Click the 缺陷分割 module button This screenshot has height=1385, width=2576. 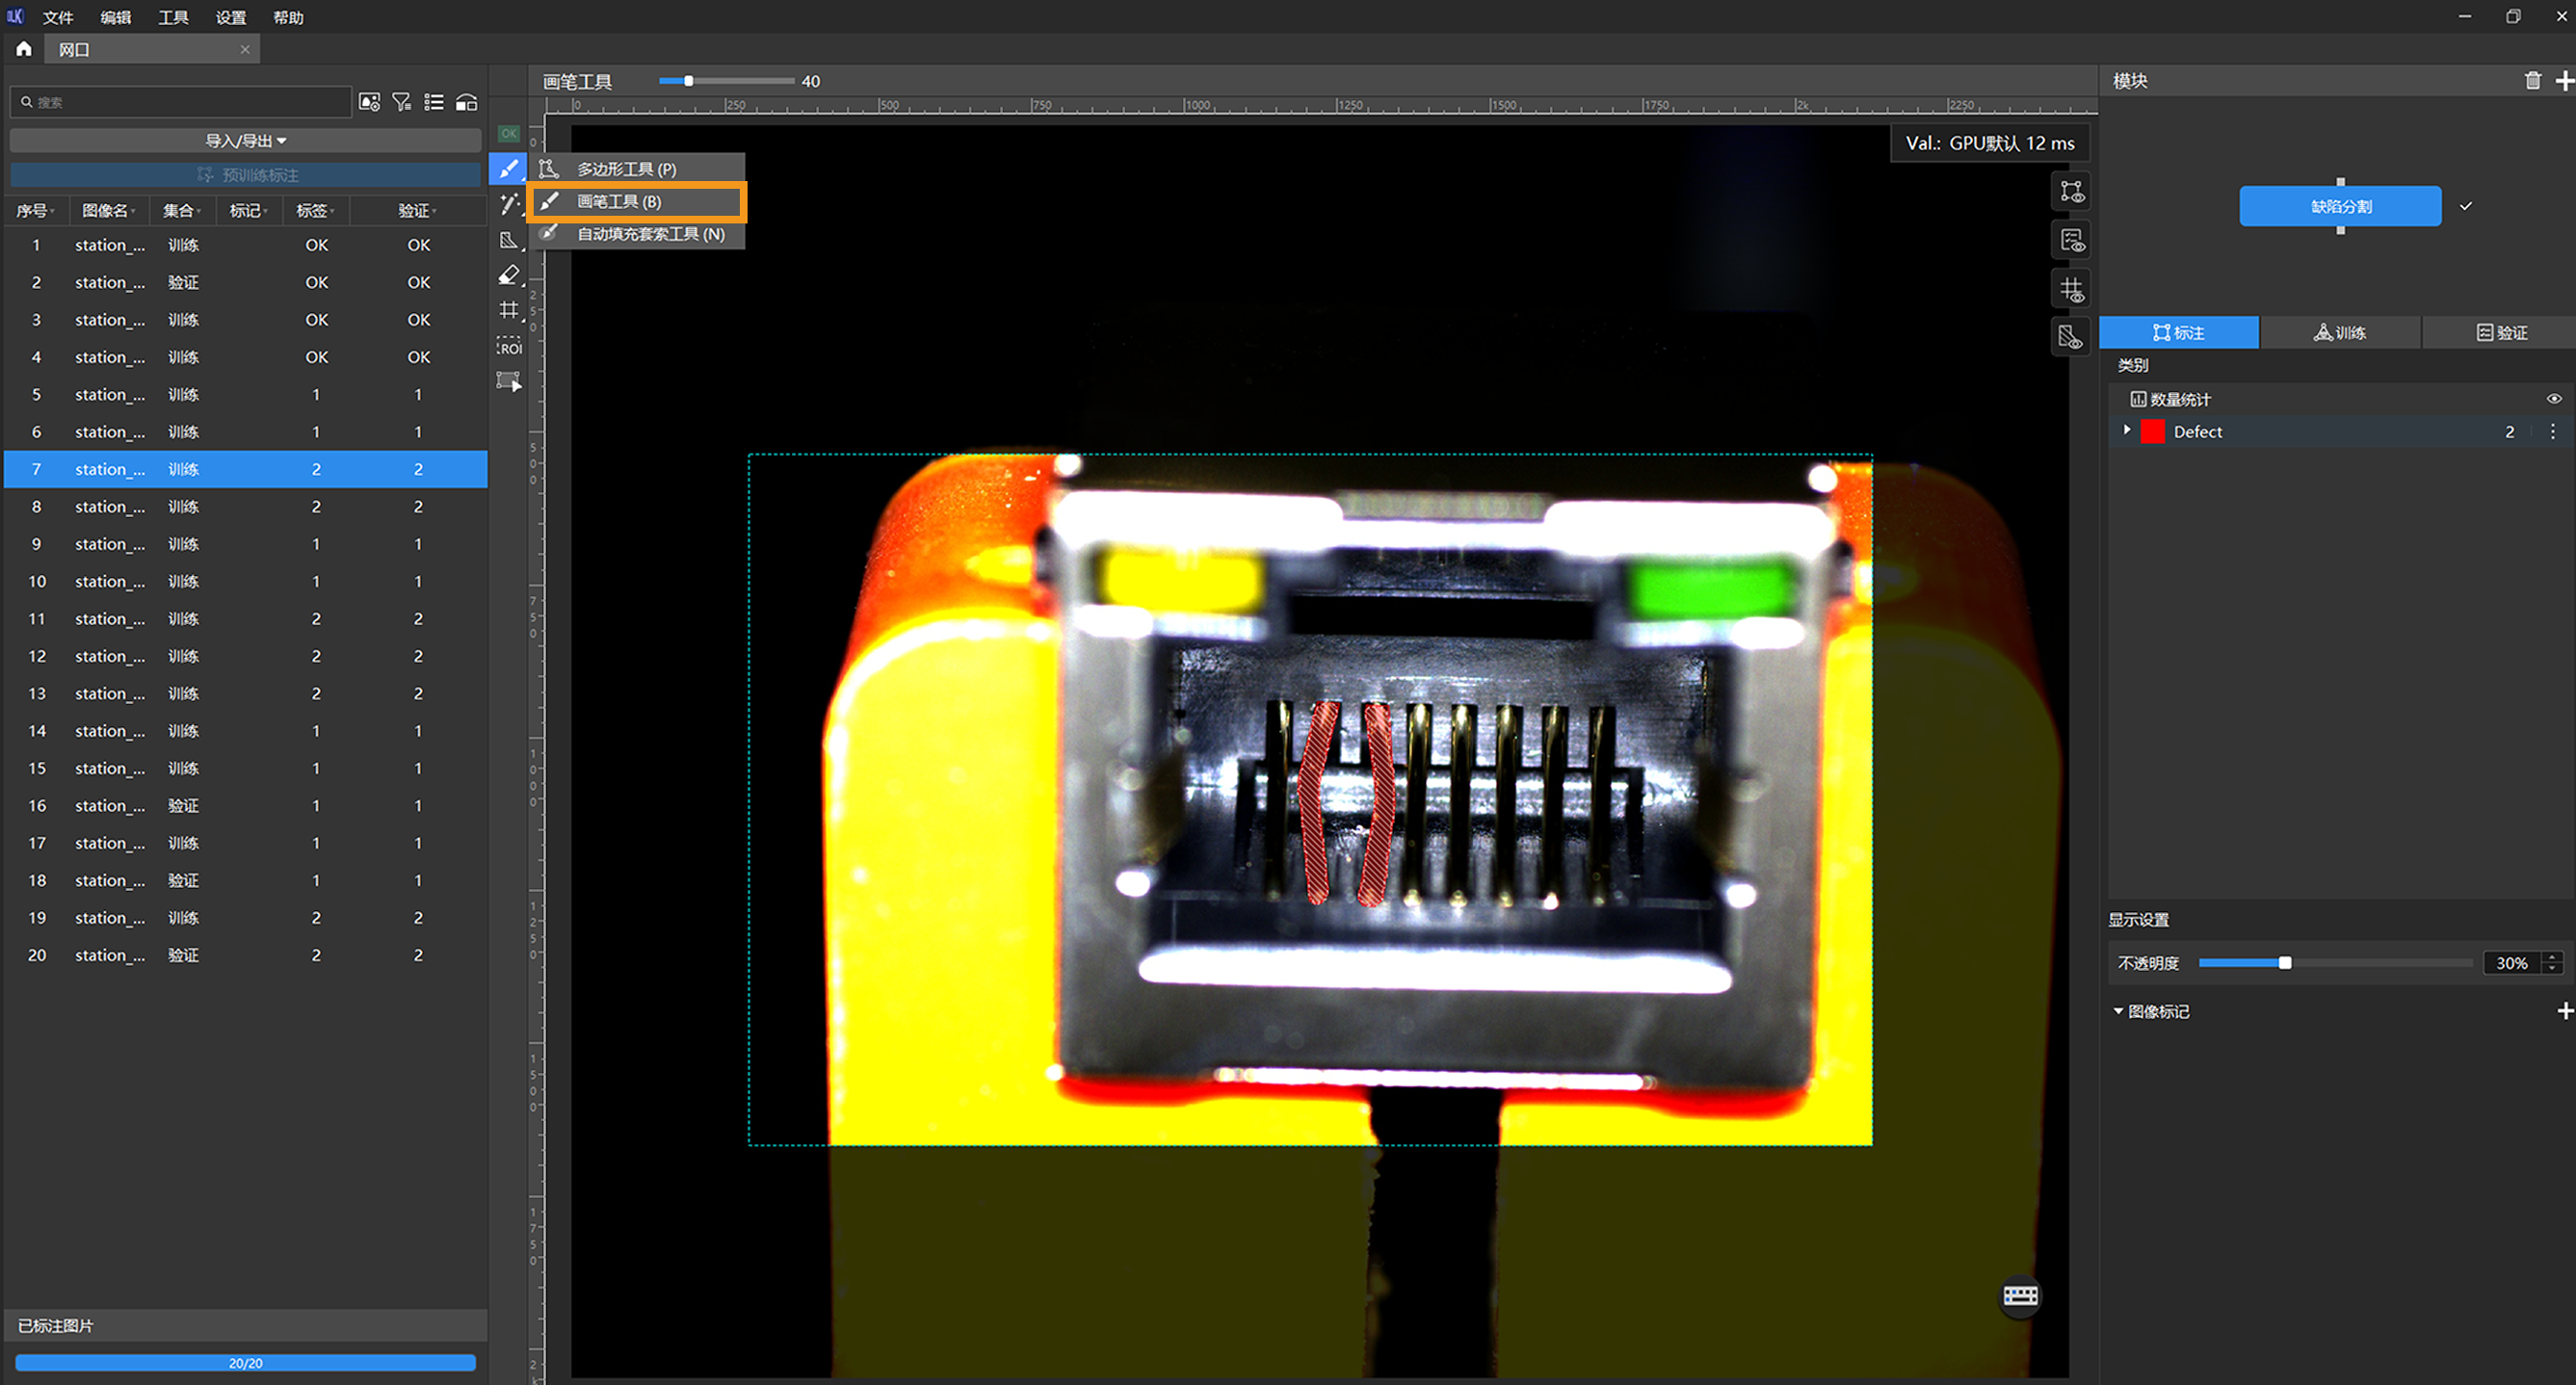[2339, 206]
